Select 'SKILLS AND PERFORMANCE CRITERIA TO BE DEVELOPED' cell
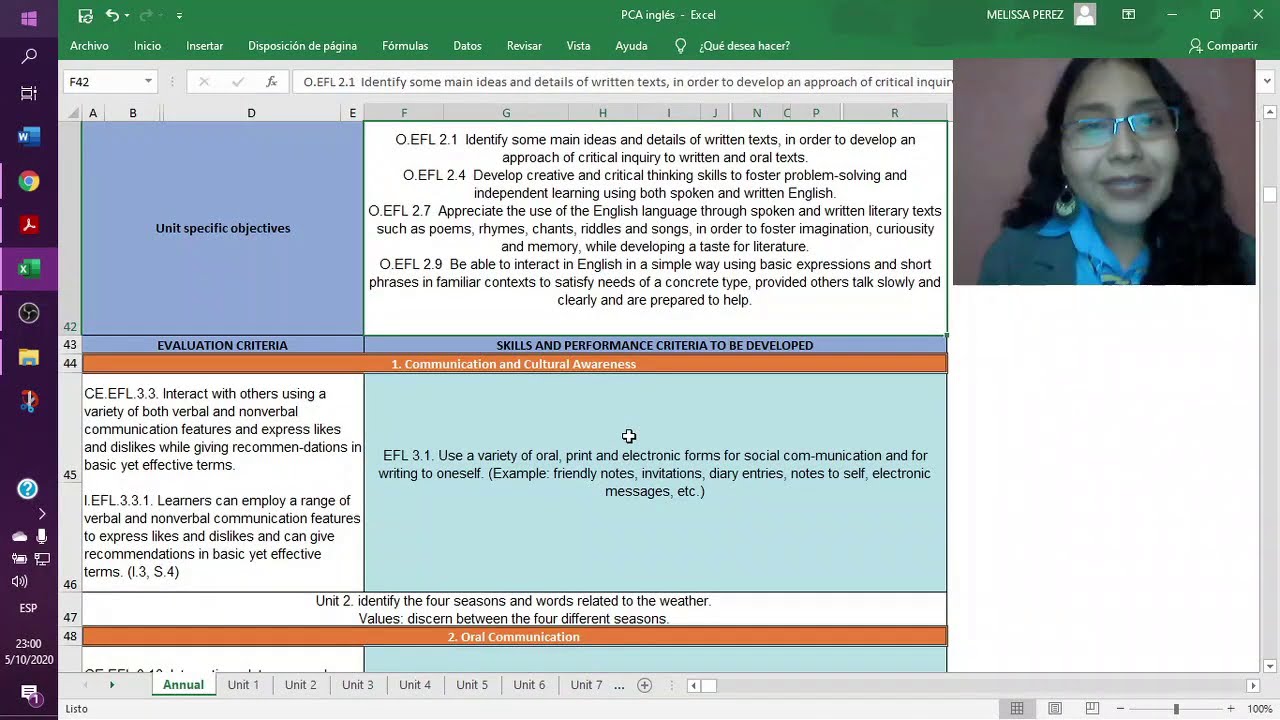 tap(655, 345)
